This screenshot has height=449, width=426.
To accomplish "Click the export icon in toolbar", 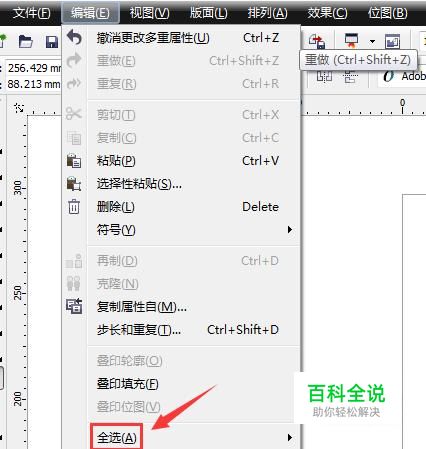I will tap(317, 41).
